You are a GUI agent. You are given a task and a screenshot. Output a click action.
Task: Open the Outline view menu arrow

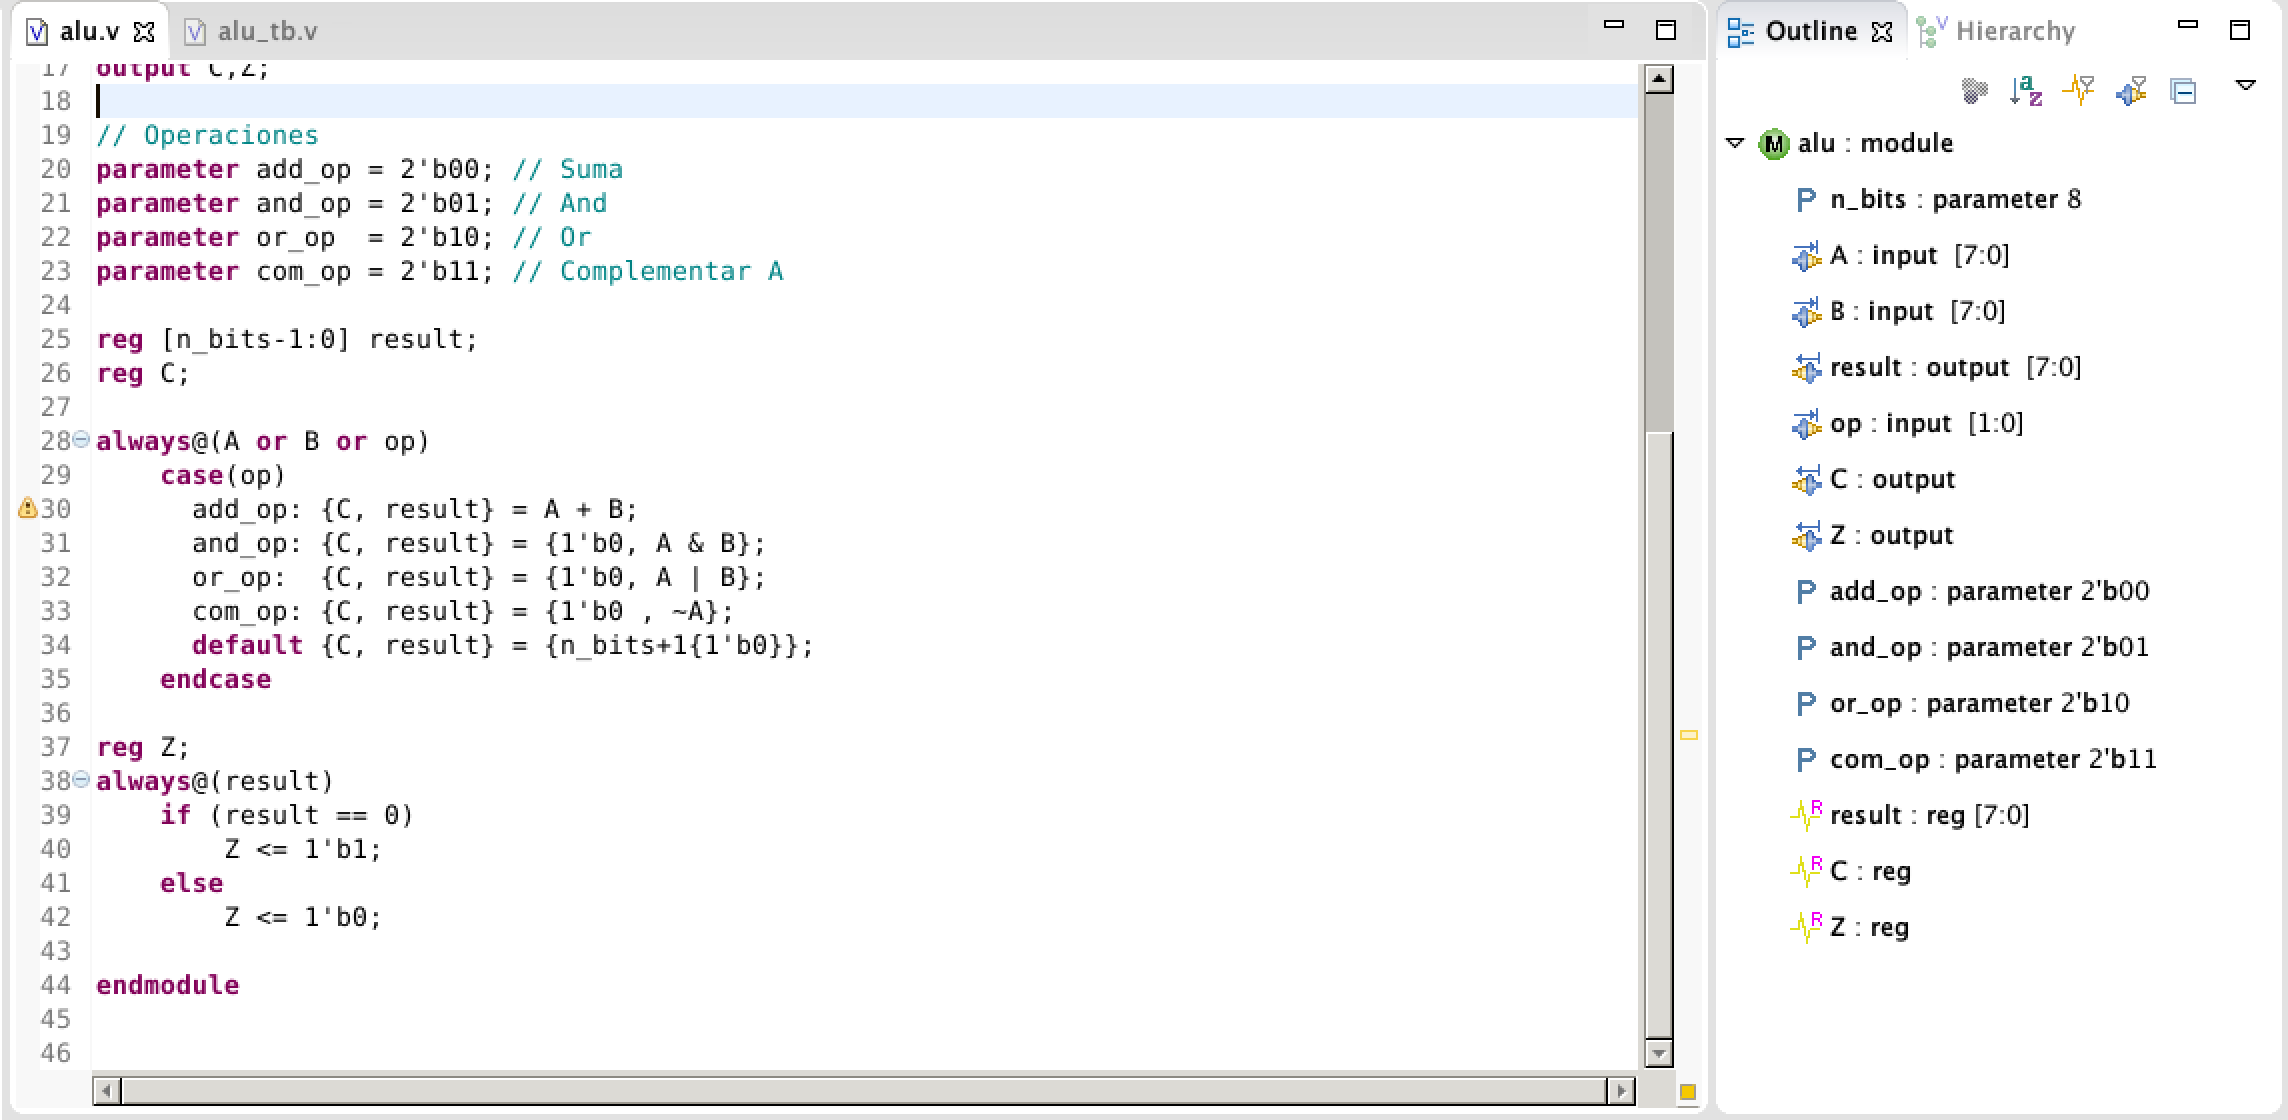(2245, 86)
